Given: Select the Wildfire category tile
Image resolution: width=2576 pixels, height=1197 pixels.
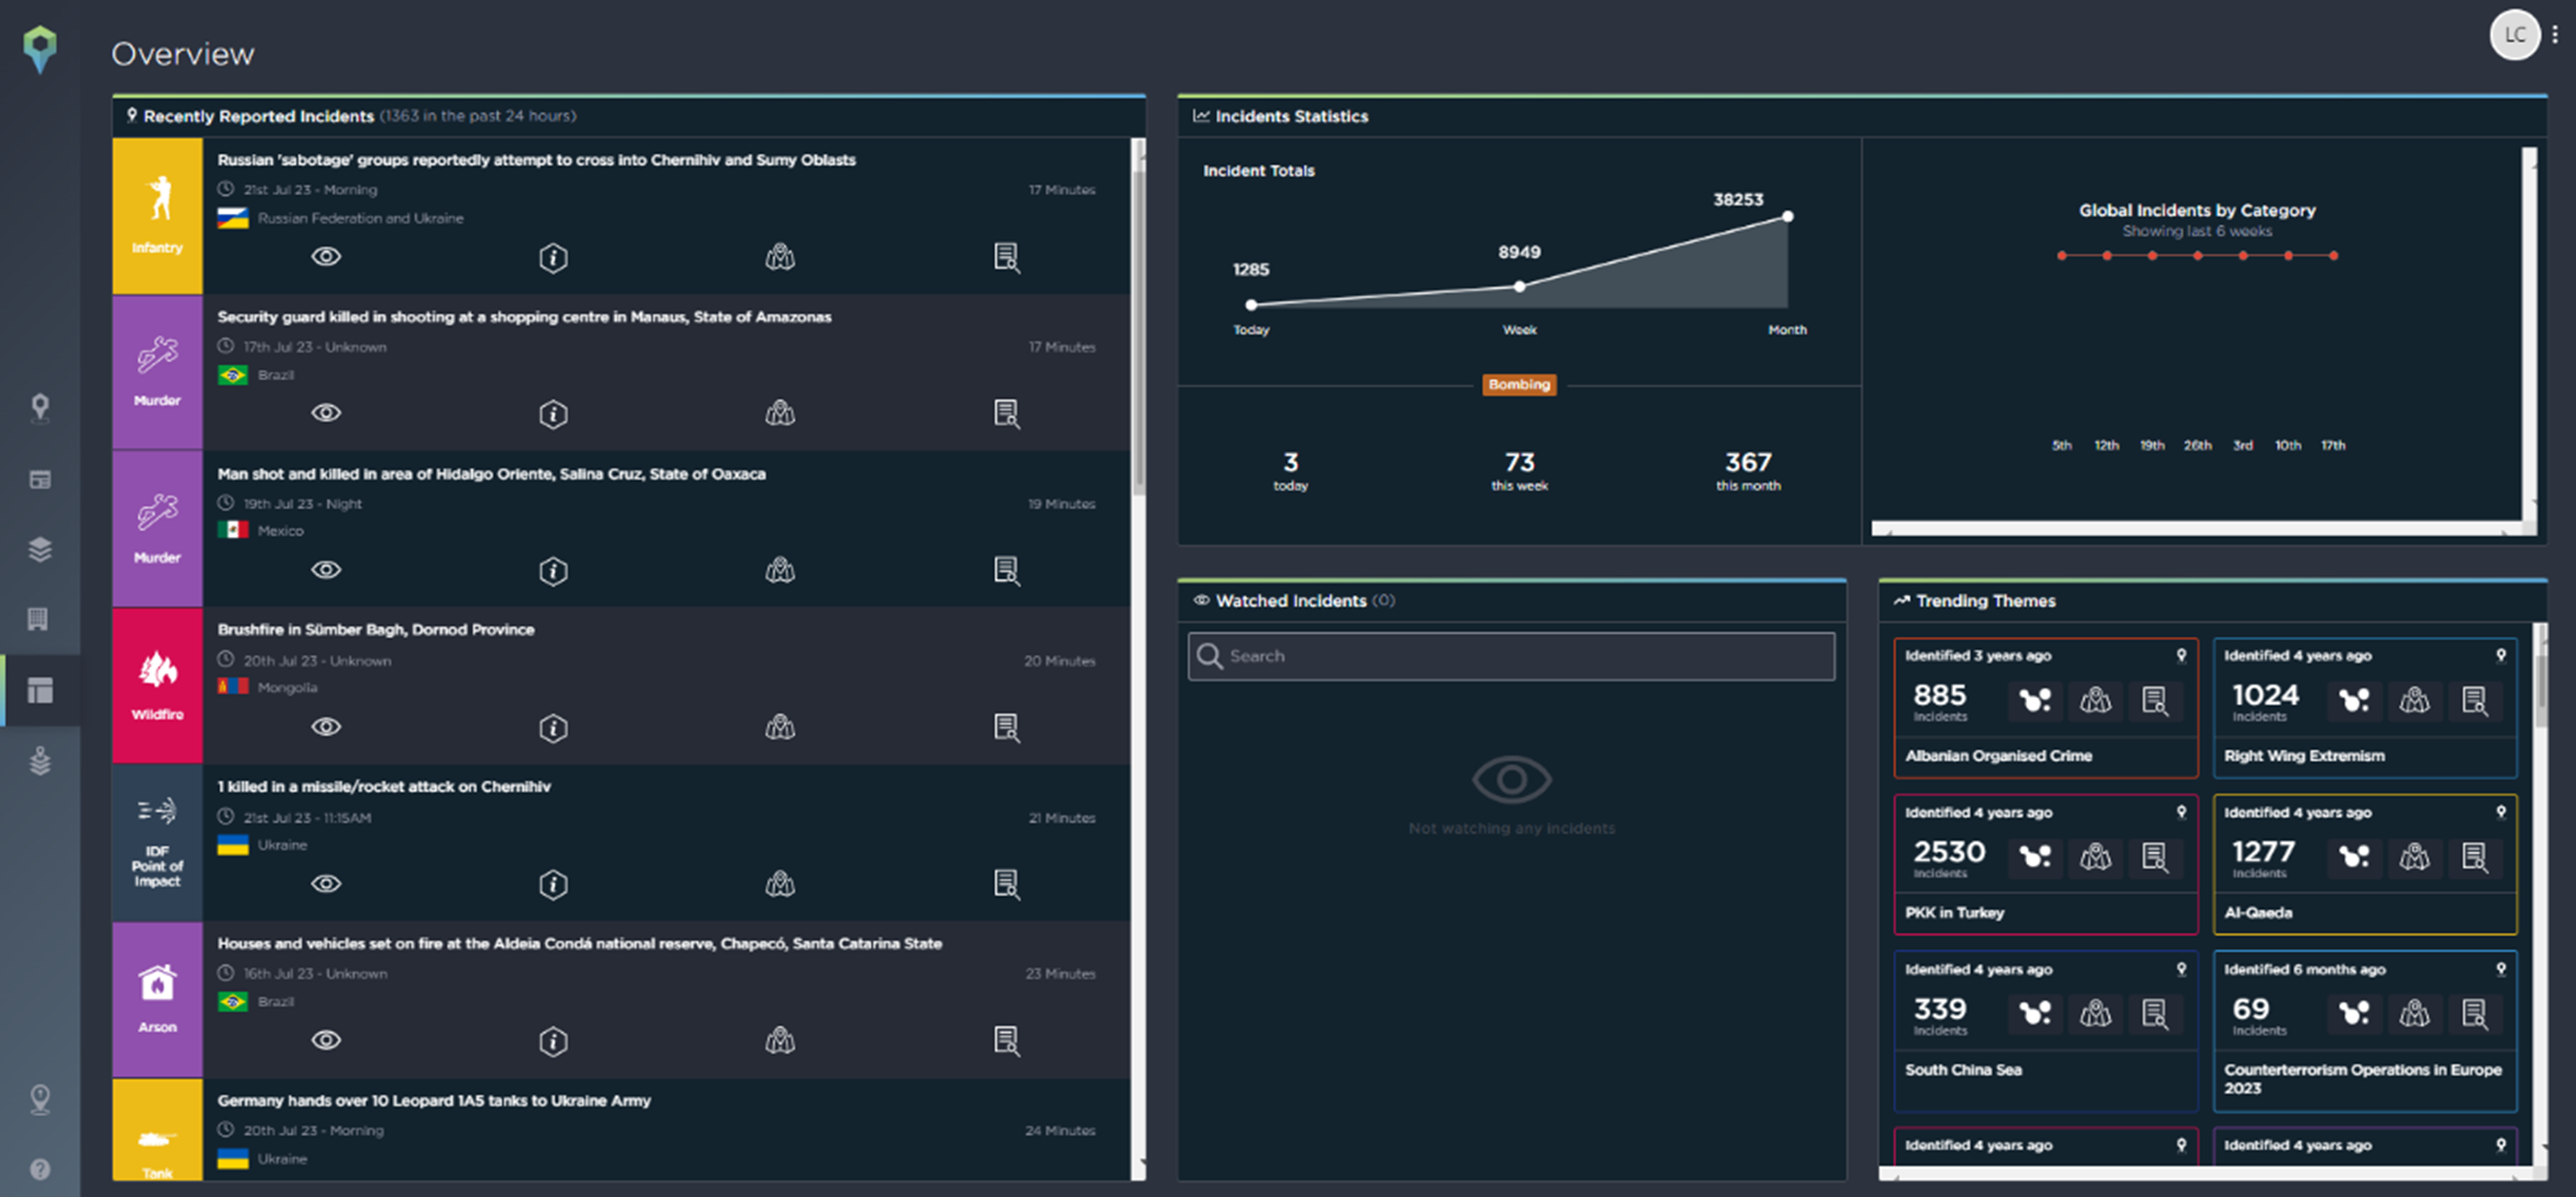Looking at the screenshot, I should (x=157, y=686).
